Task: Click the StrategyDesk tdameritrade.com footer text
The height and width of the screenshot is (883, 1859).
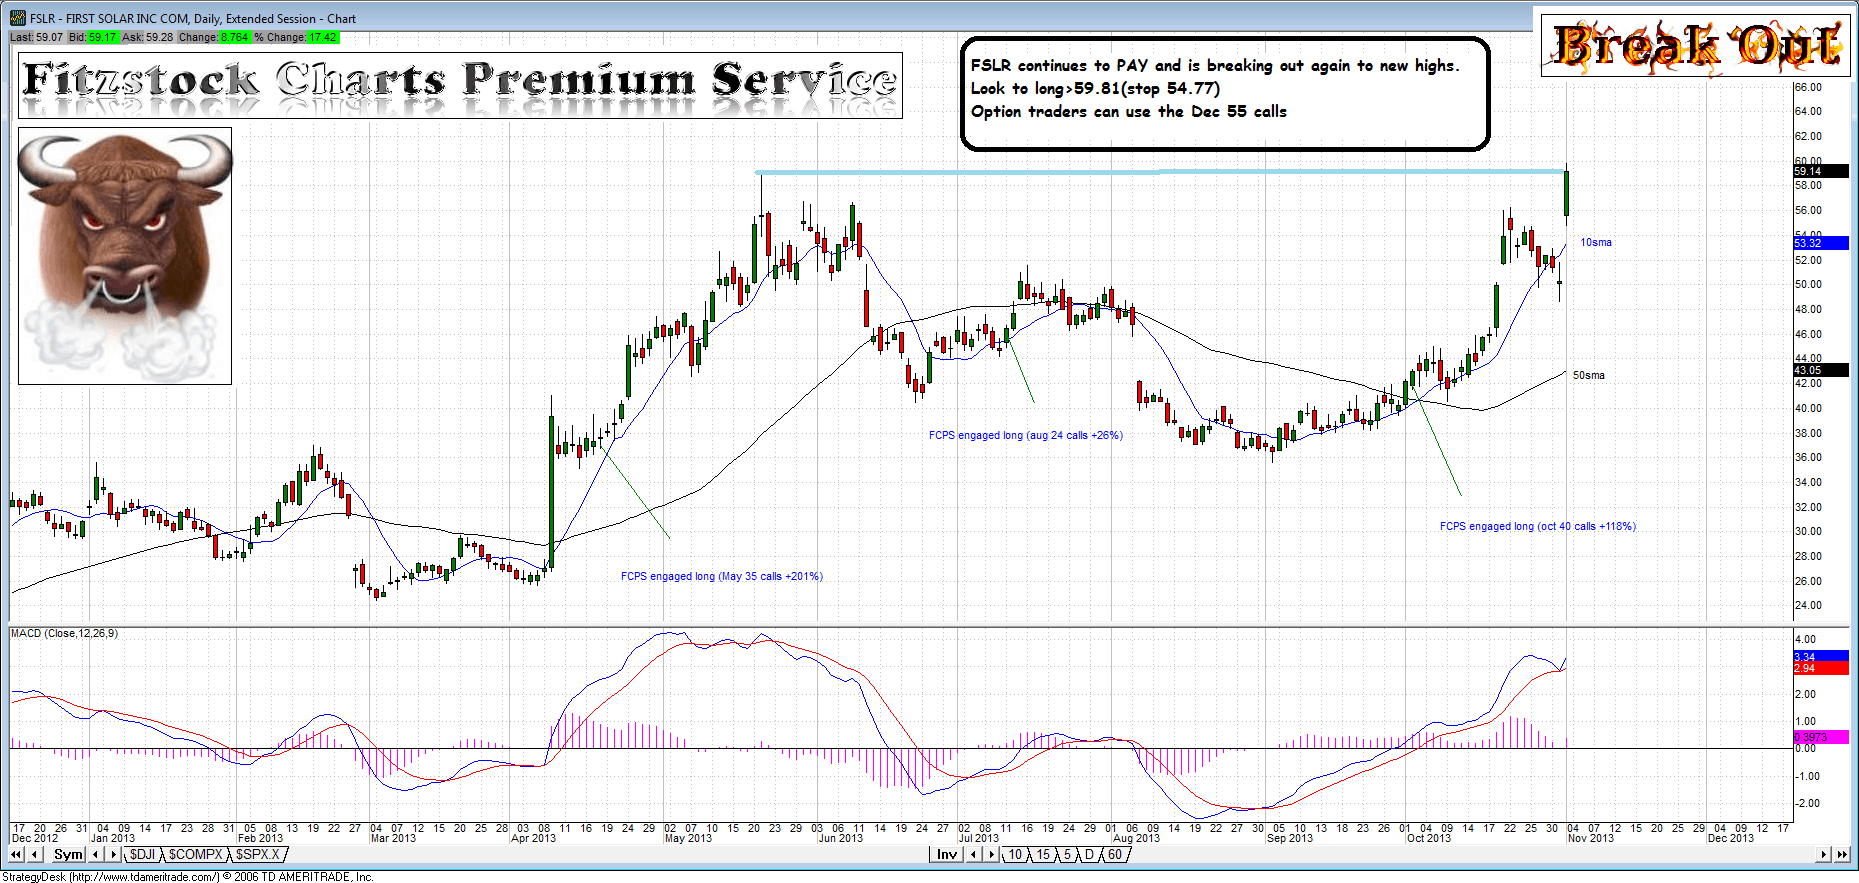Action: point(188,877)
